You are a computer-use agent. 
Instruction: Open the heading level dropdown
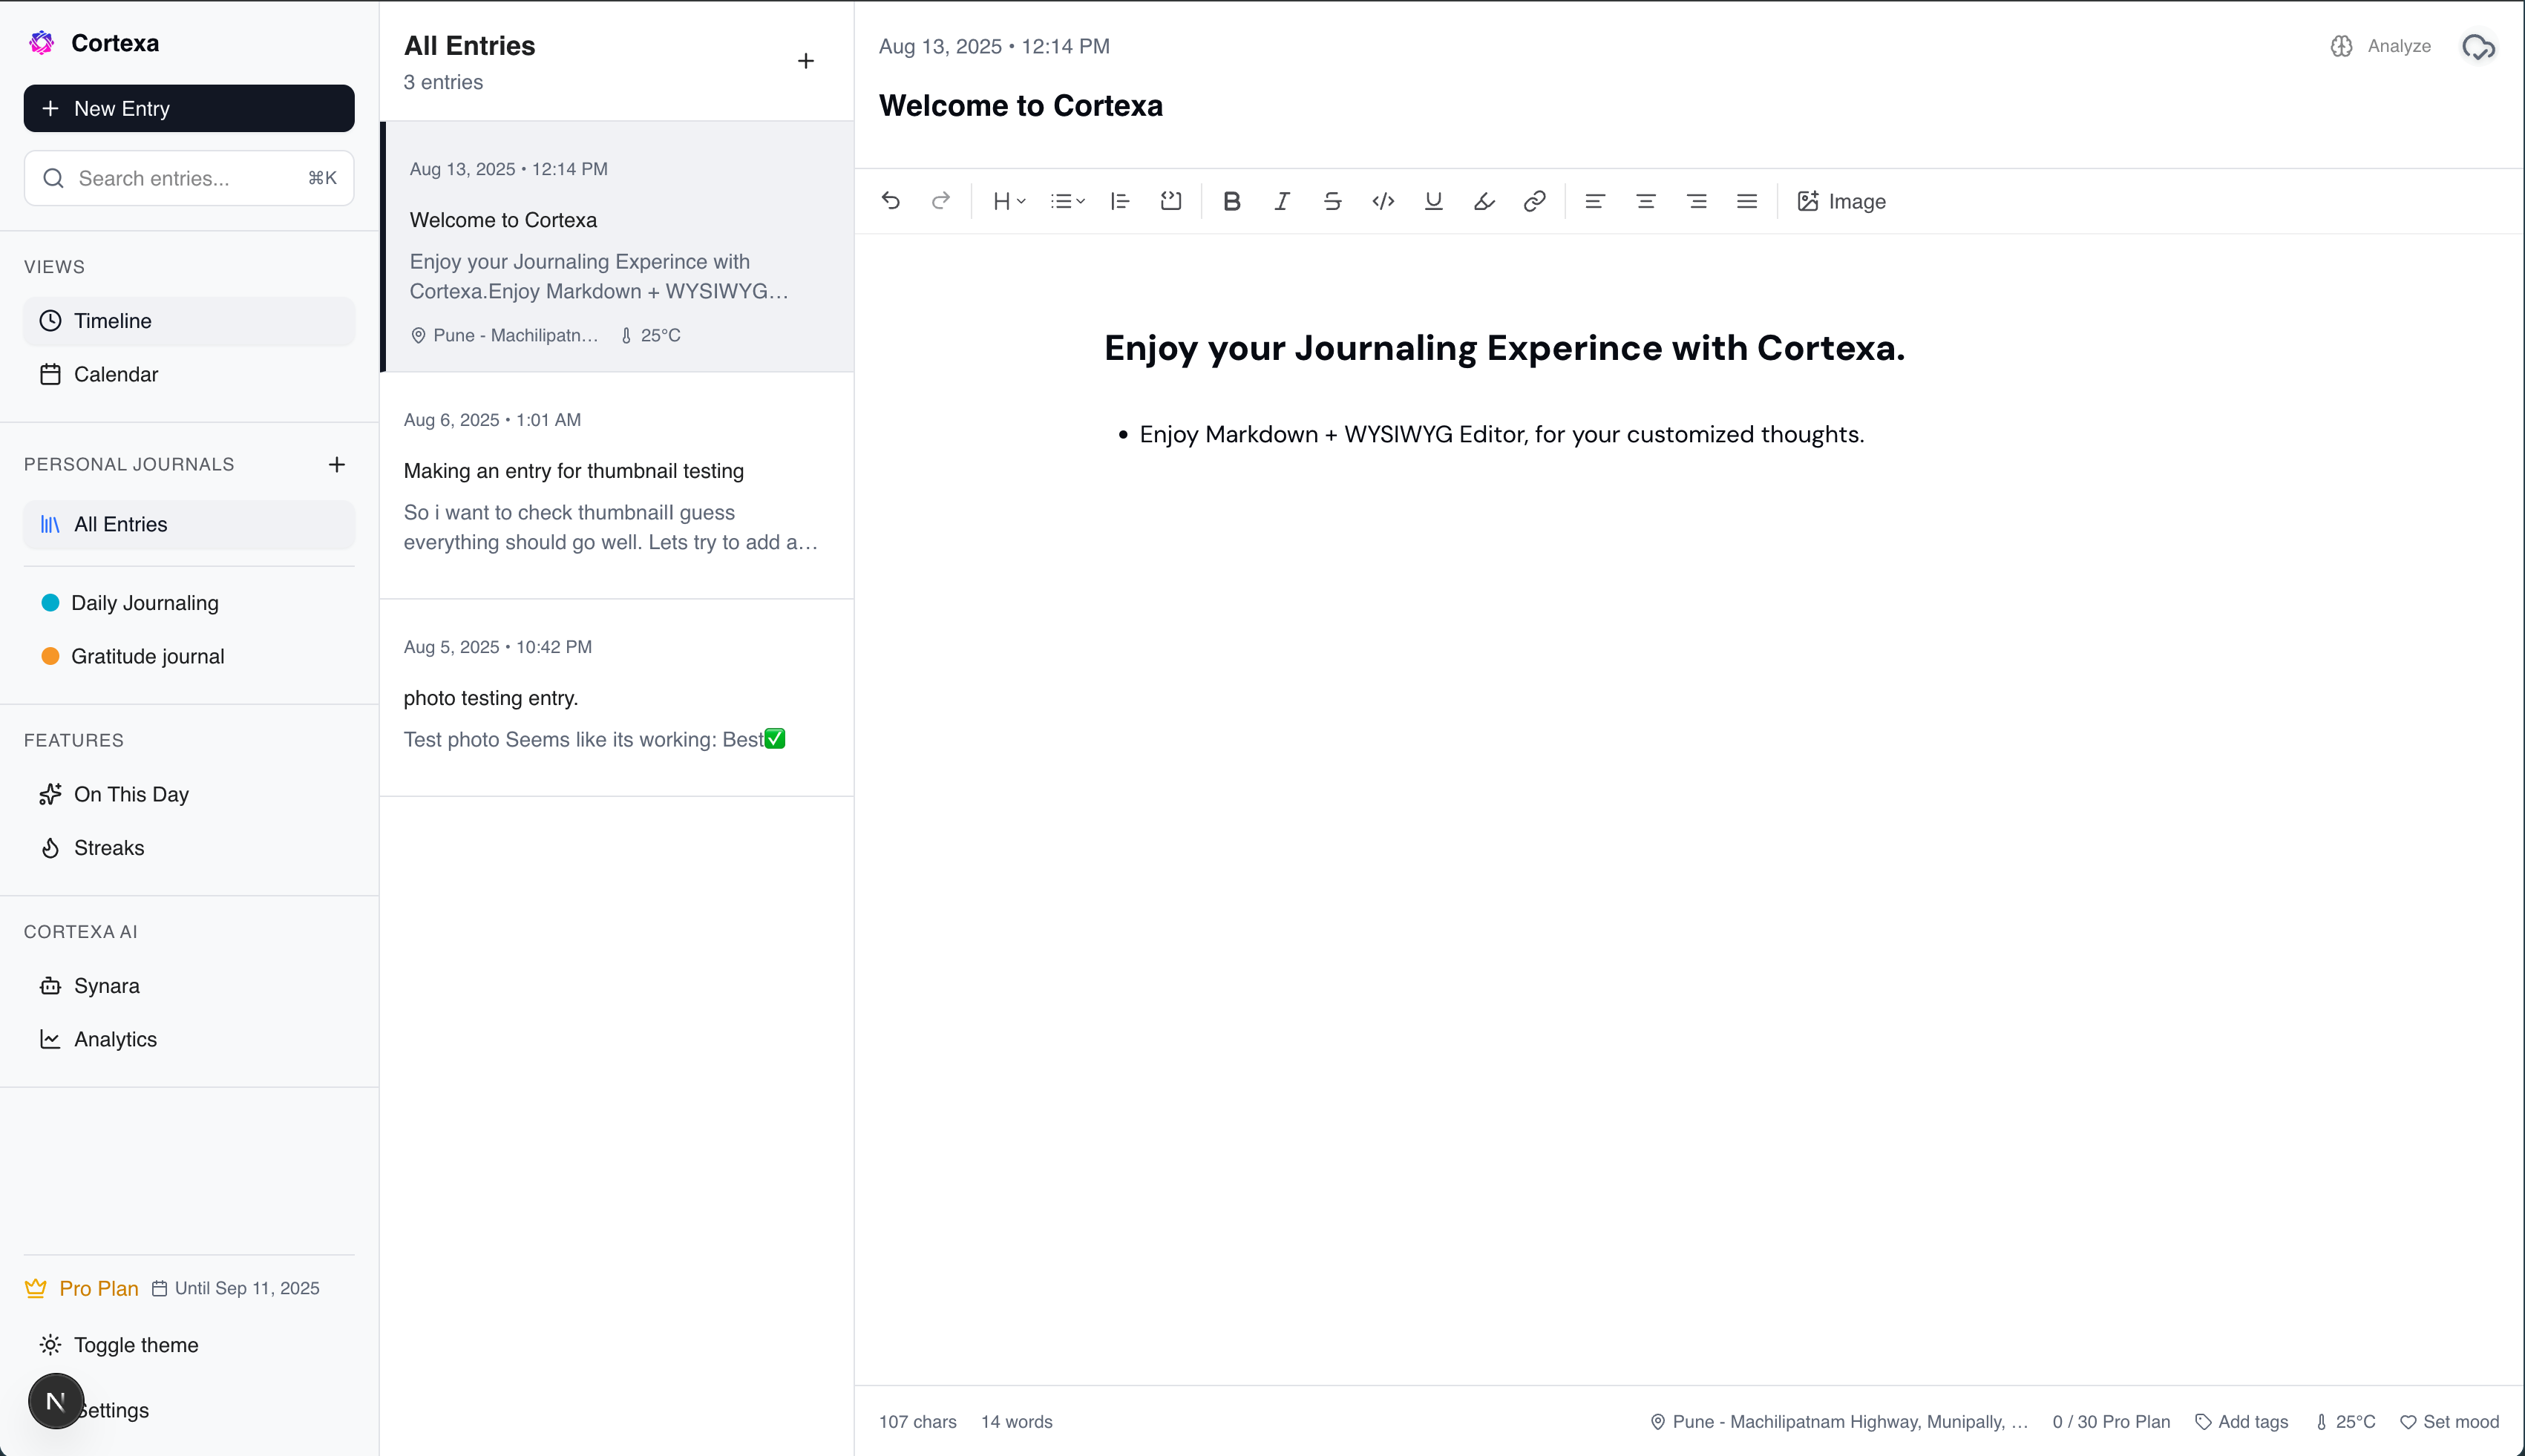click(x=1008, y=201)
